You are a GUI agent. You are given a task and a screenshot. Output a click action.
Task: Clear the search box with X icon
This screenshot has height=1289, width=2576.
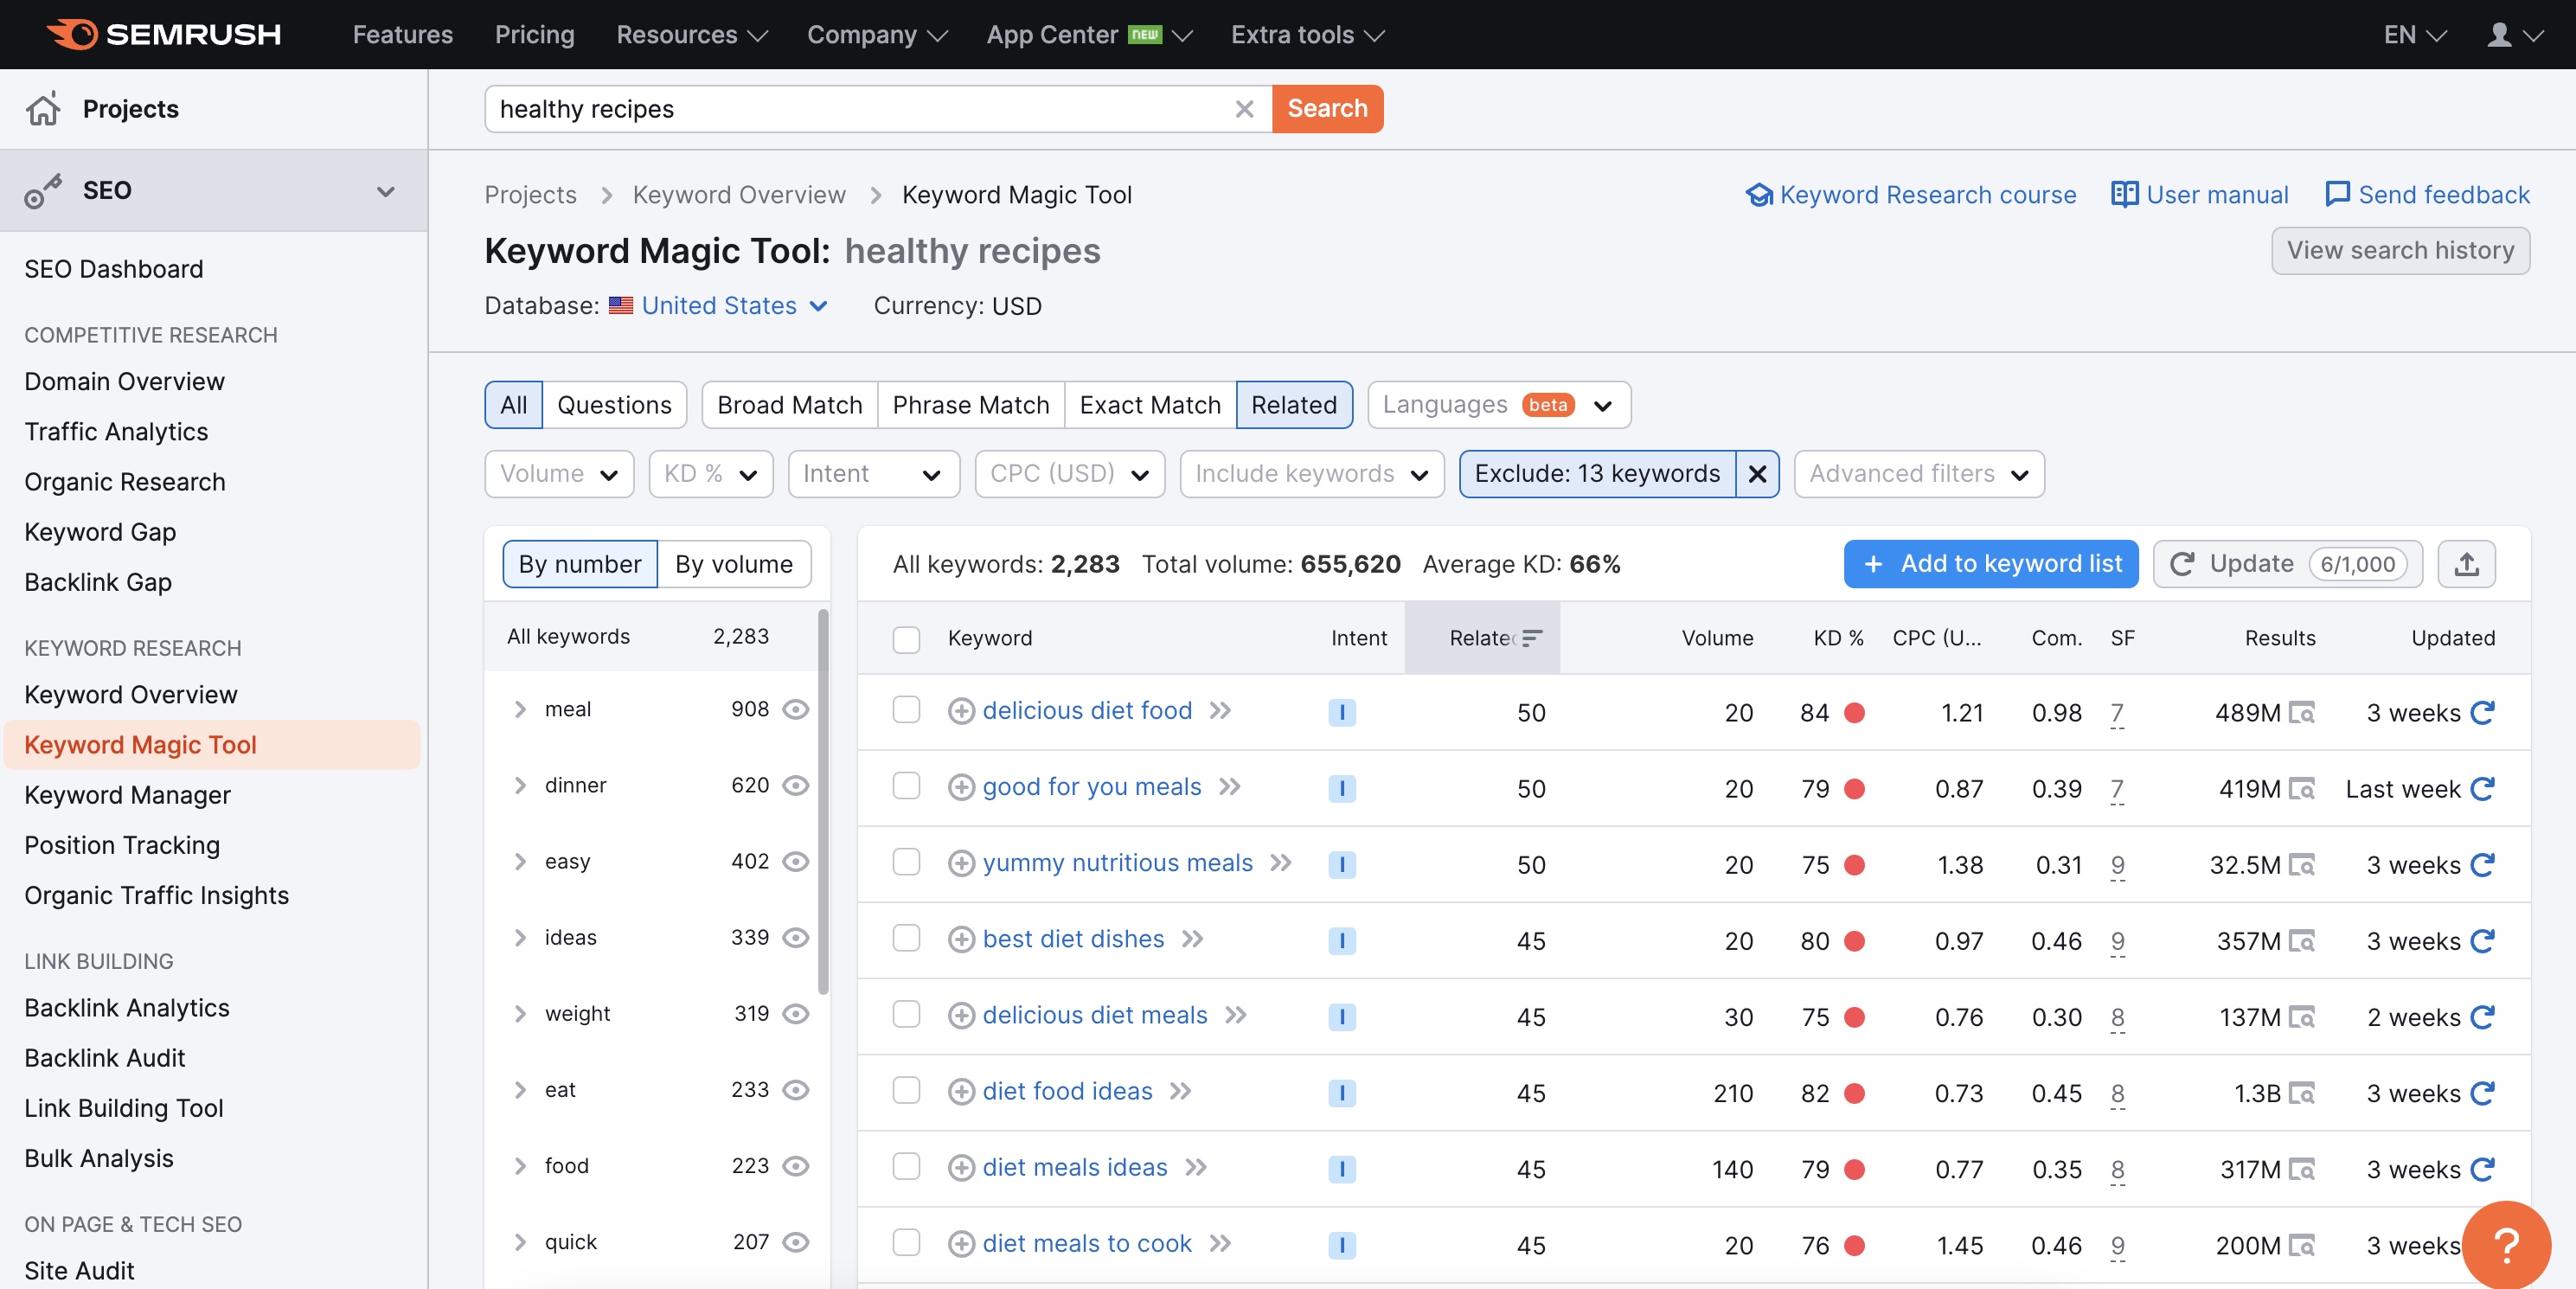pyautogui.click(x=1243, y=109)
